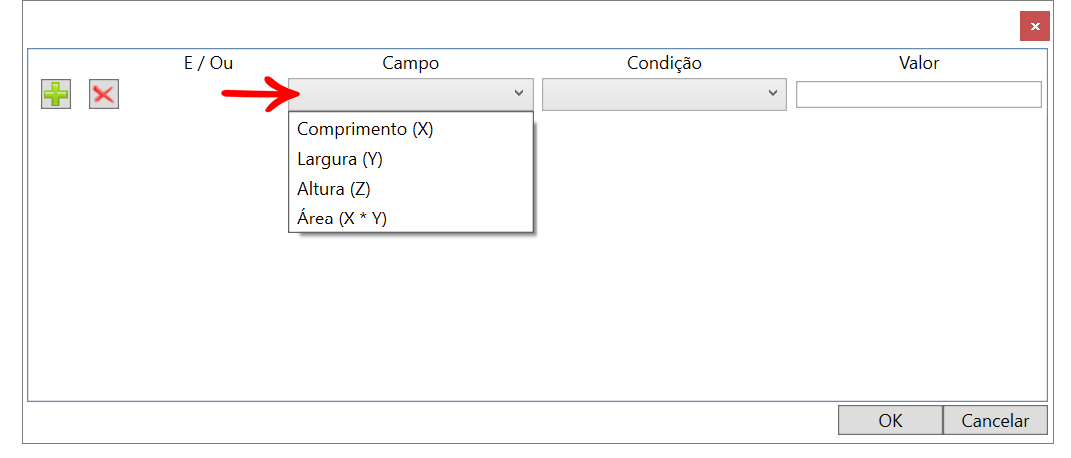Dismiss the dialog with Cancelar
Screen dimensions: 1071x458
pyautogui.click(x=995, y=420)
